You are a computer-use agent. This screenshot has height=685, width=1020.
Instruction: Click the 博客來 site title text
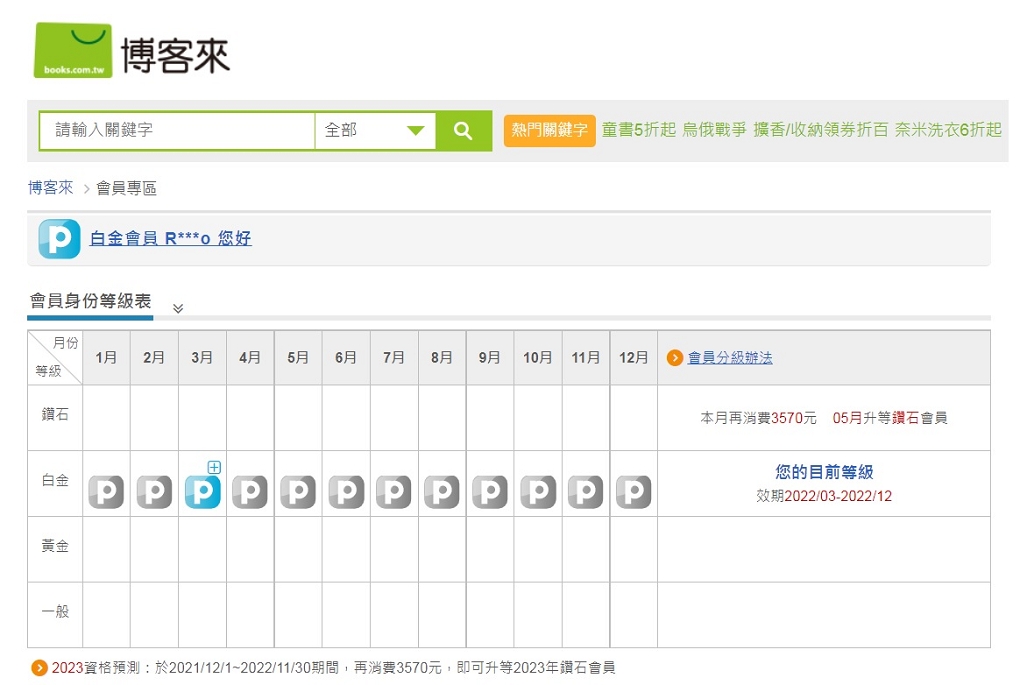176,56
